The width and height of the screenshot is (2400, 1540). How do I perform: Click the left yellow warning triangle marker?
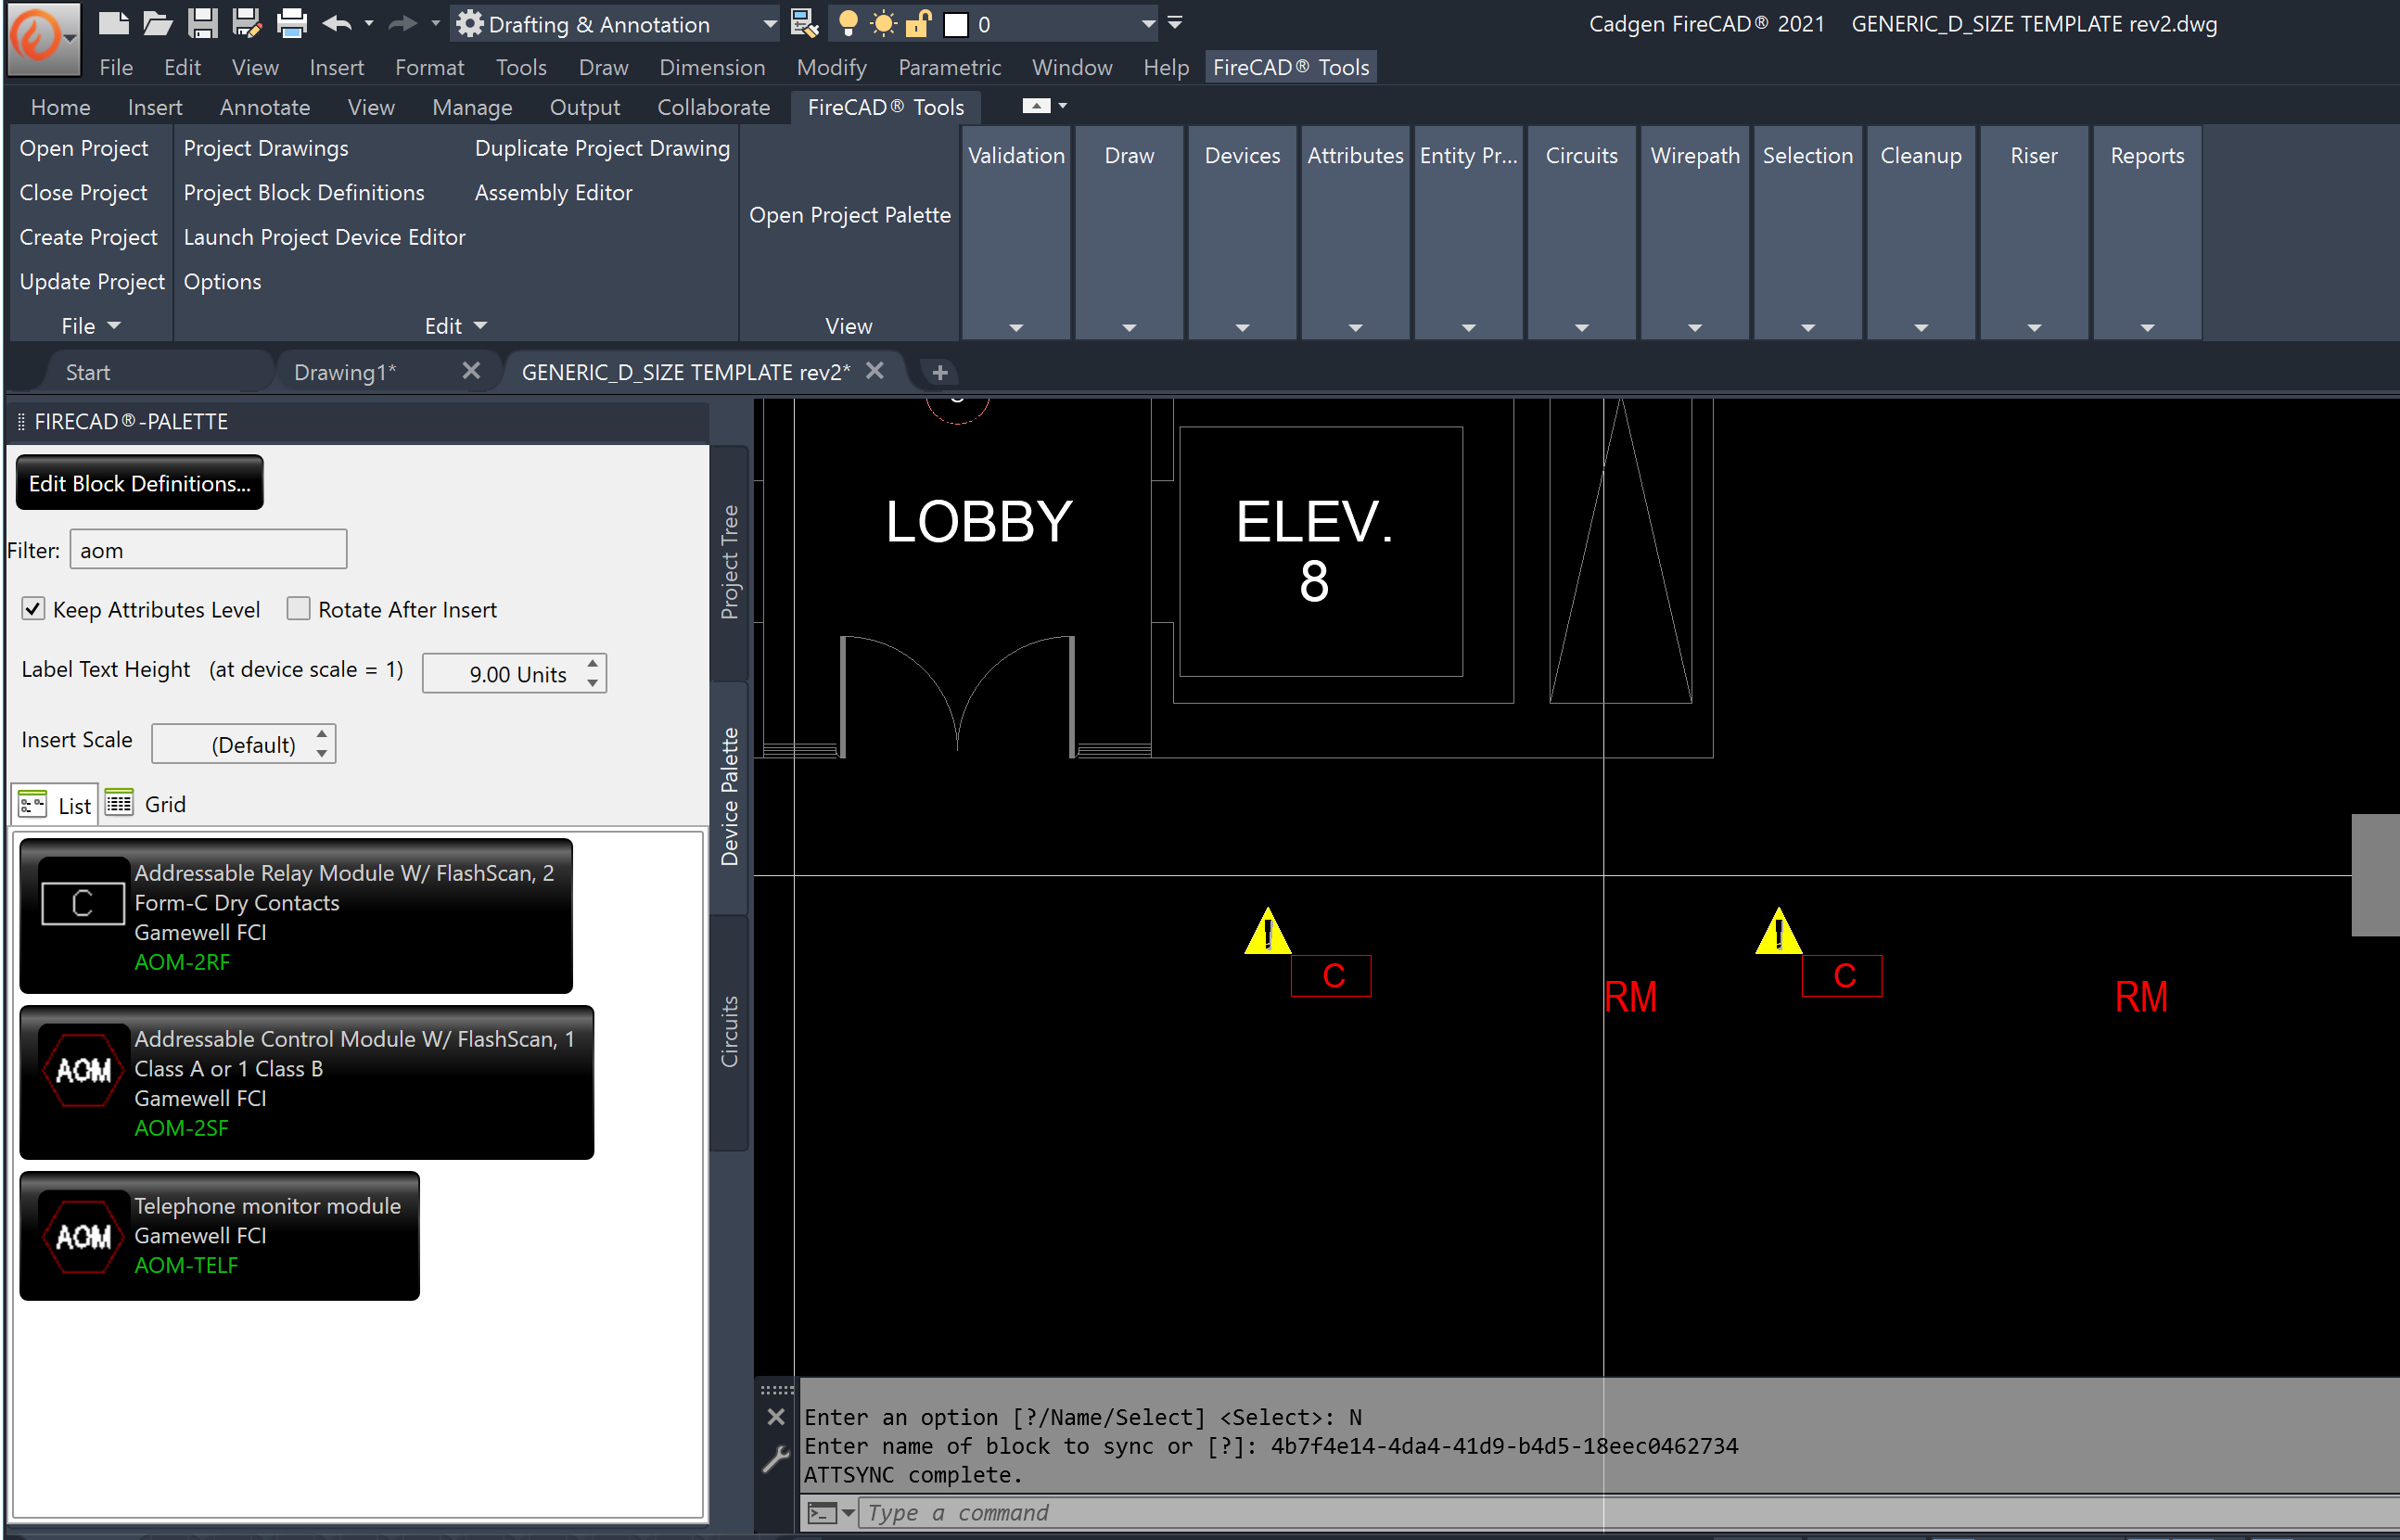[x=1267, y=932]
